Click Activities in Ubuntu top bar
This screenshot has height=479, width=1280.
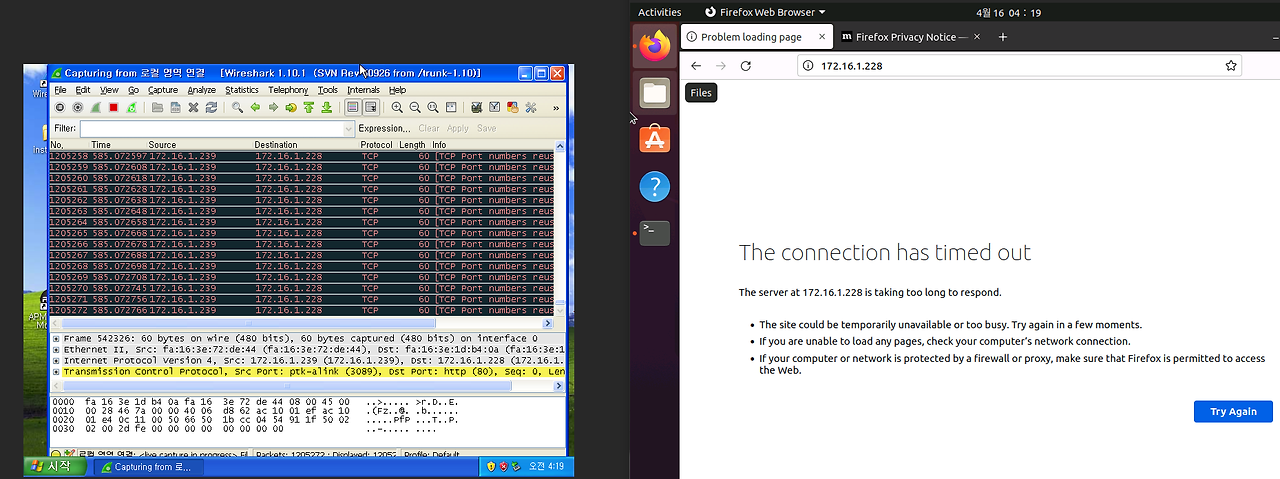(659, 12)
